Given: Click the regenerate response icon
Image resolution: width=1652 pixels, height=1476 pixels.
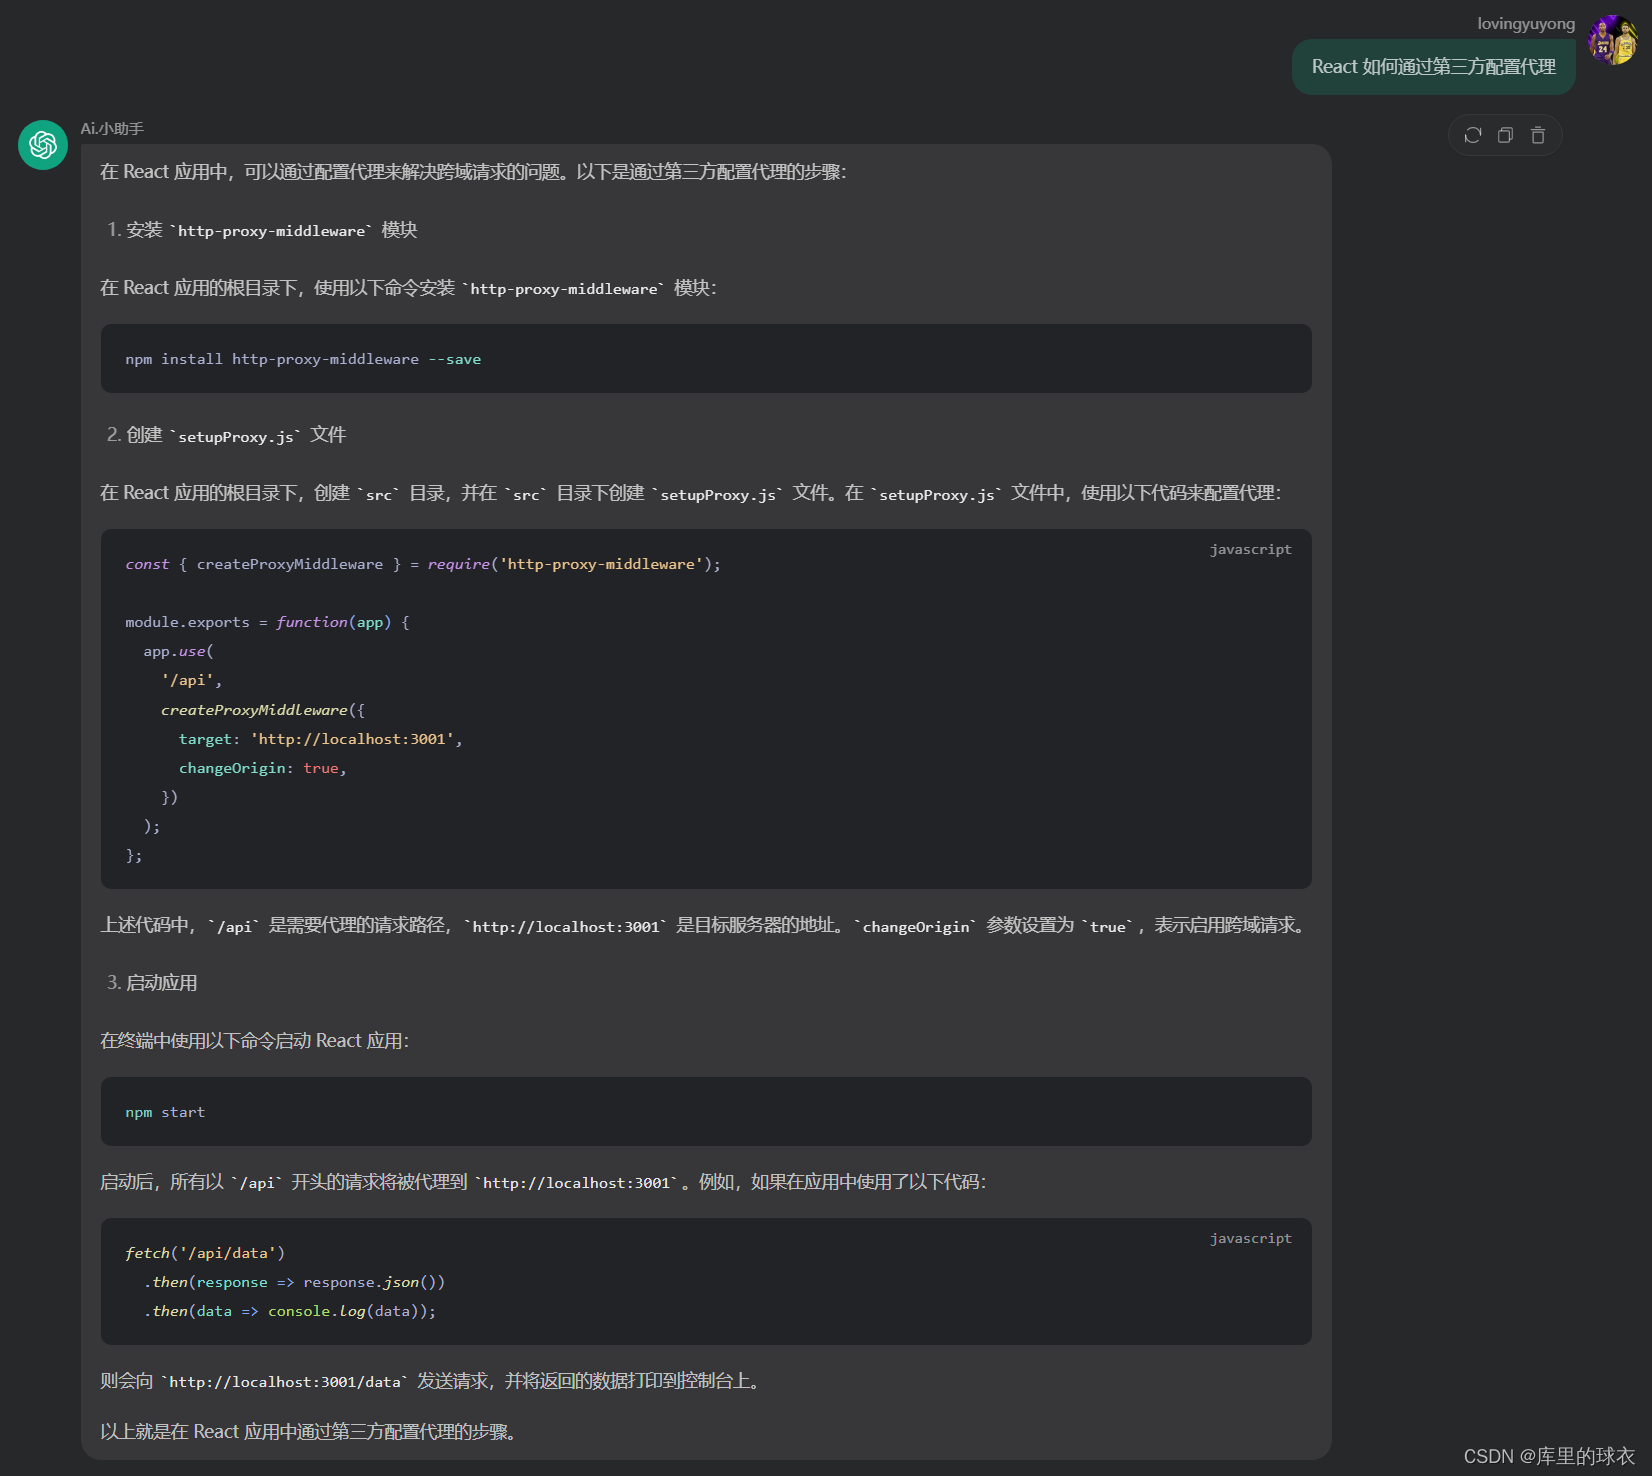Looking at the screenshot, I should (1473, 135).
